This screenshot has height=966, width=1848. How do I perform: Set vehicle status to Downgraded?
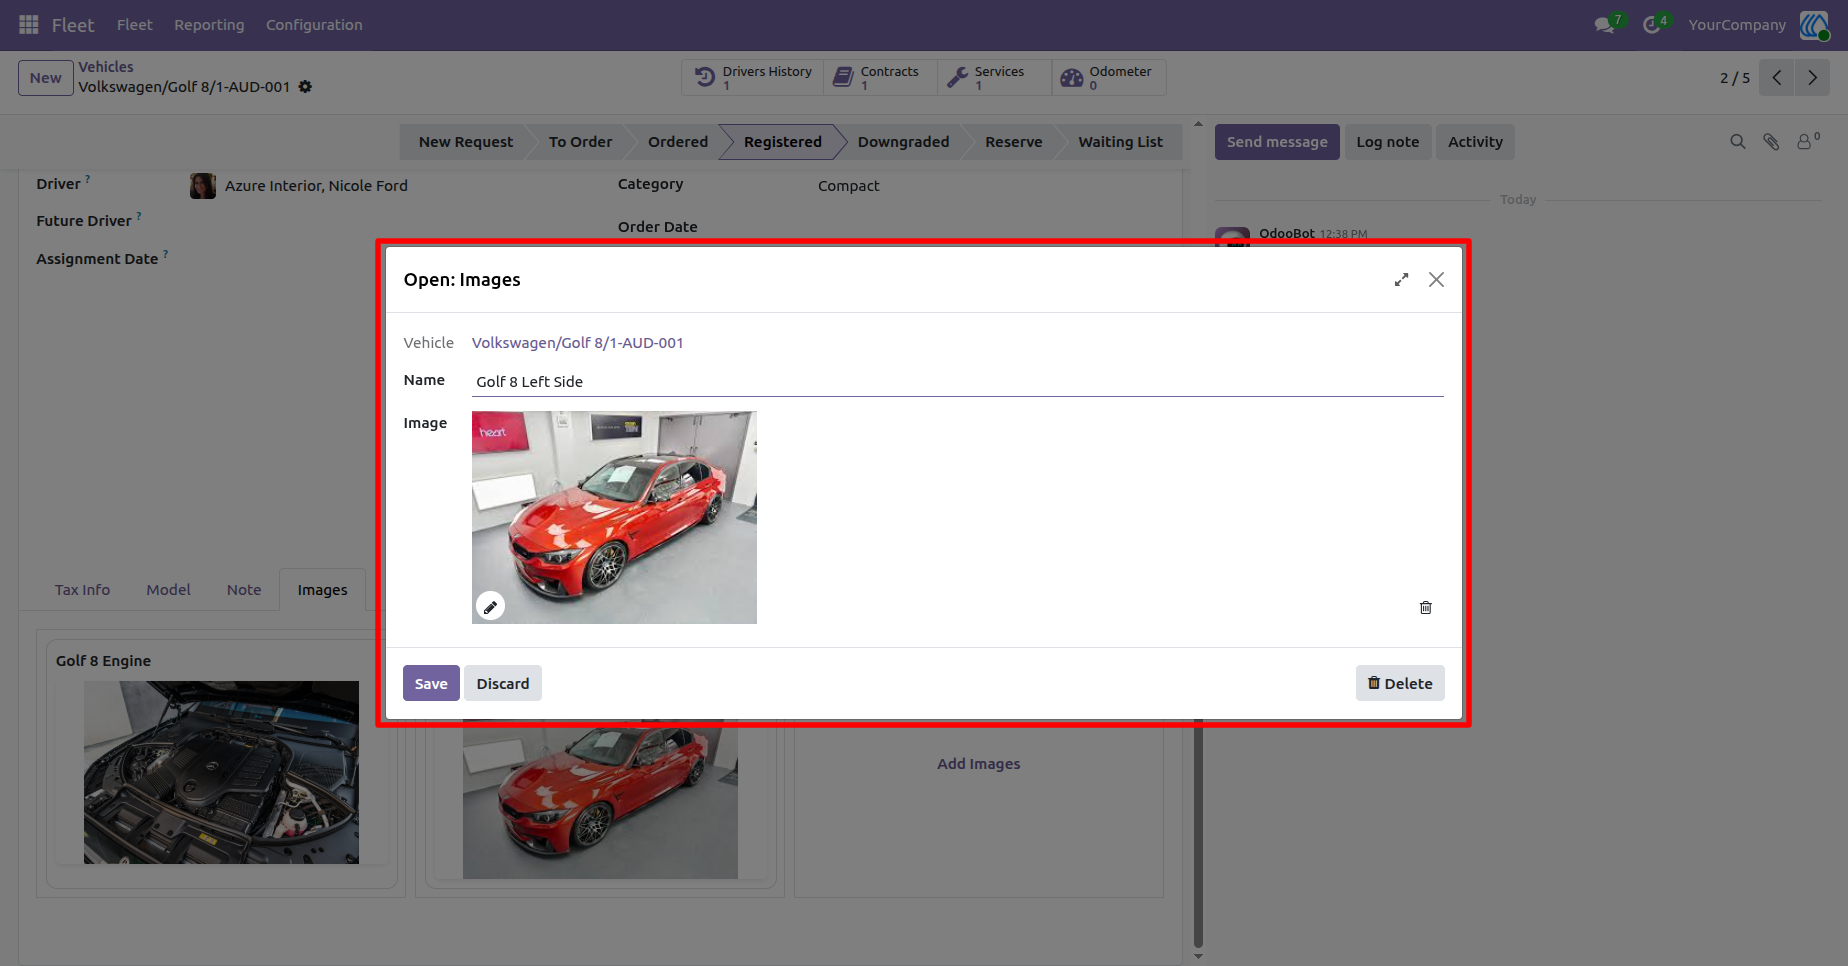[x=903, y=142]
